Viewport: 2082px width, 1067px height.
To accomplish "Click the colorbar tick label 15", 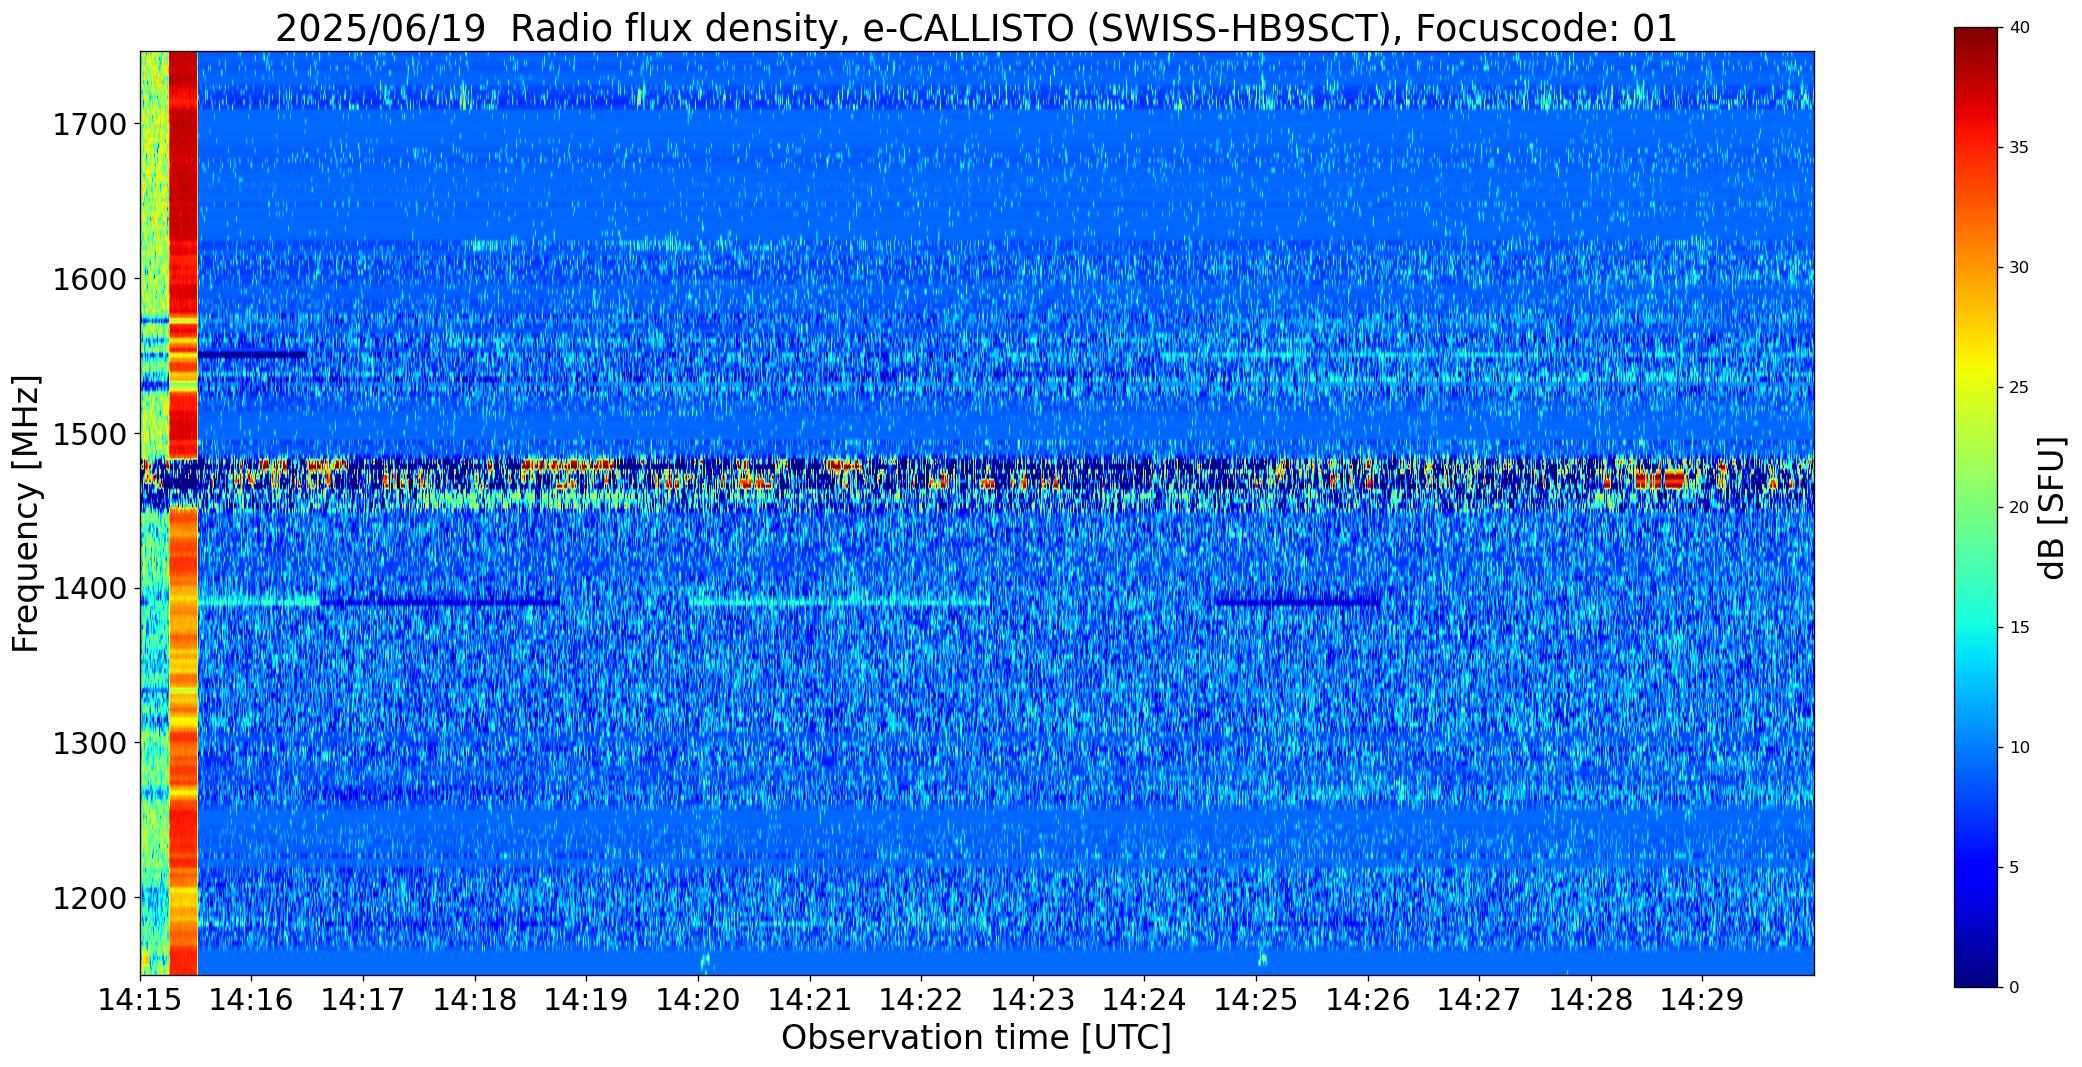I will [x=2019, y=628].
